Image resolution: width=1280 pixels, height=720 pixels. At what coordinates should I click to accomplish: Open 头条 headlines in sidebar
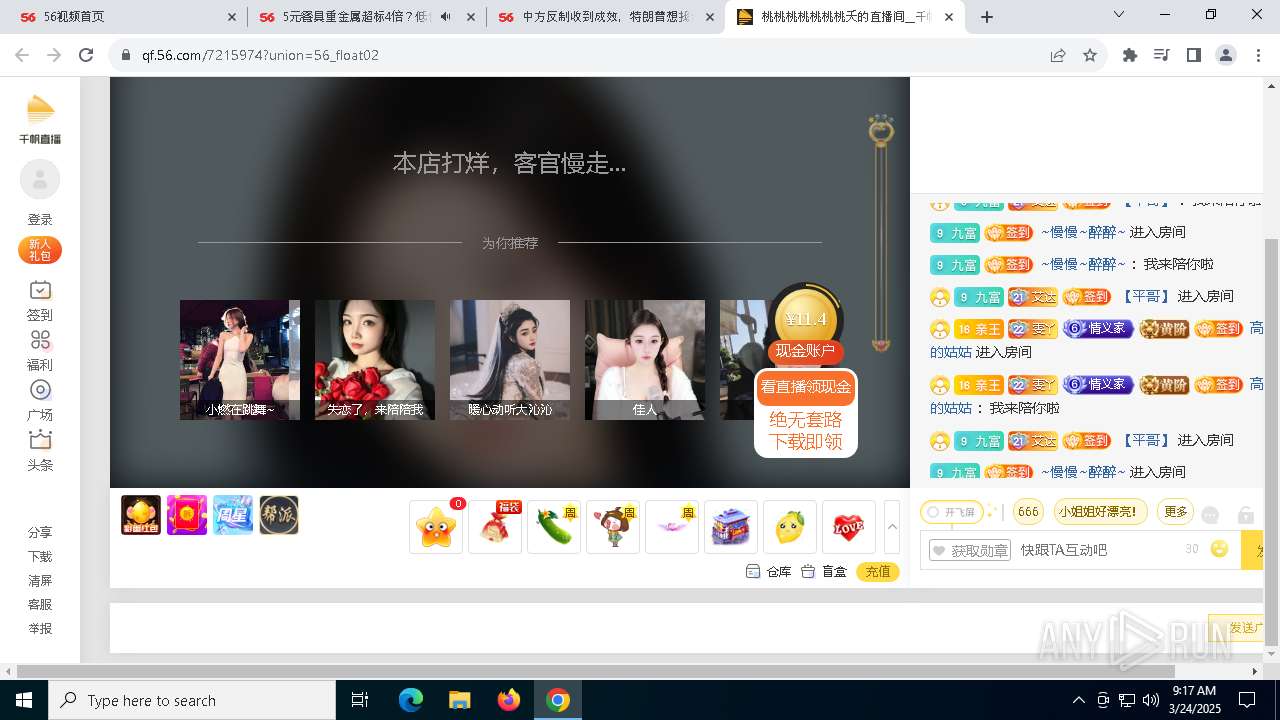40,450
